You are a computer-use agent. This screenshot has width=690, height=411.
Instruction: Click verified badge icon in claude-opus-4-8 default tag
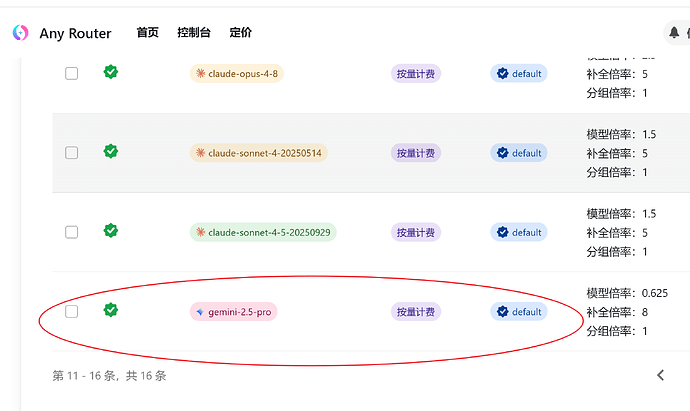503,73
